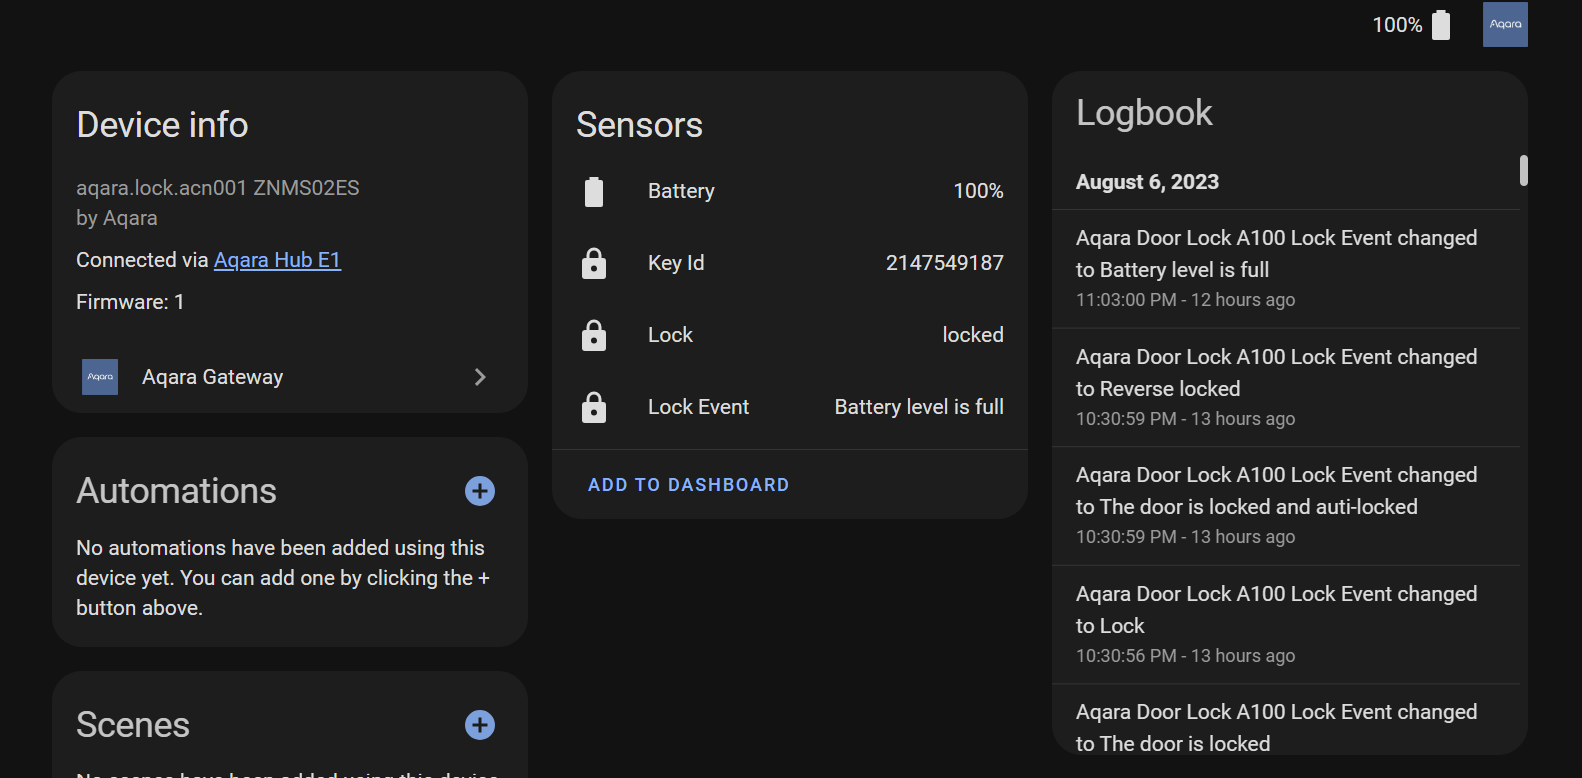Click ADD TO DASHBOARD button

(x=689, y=485)
